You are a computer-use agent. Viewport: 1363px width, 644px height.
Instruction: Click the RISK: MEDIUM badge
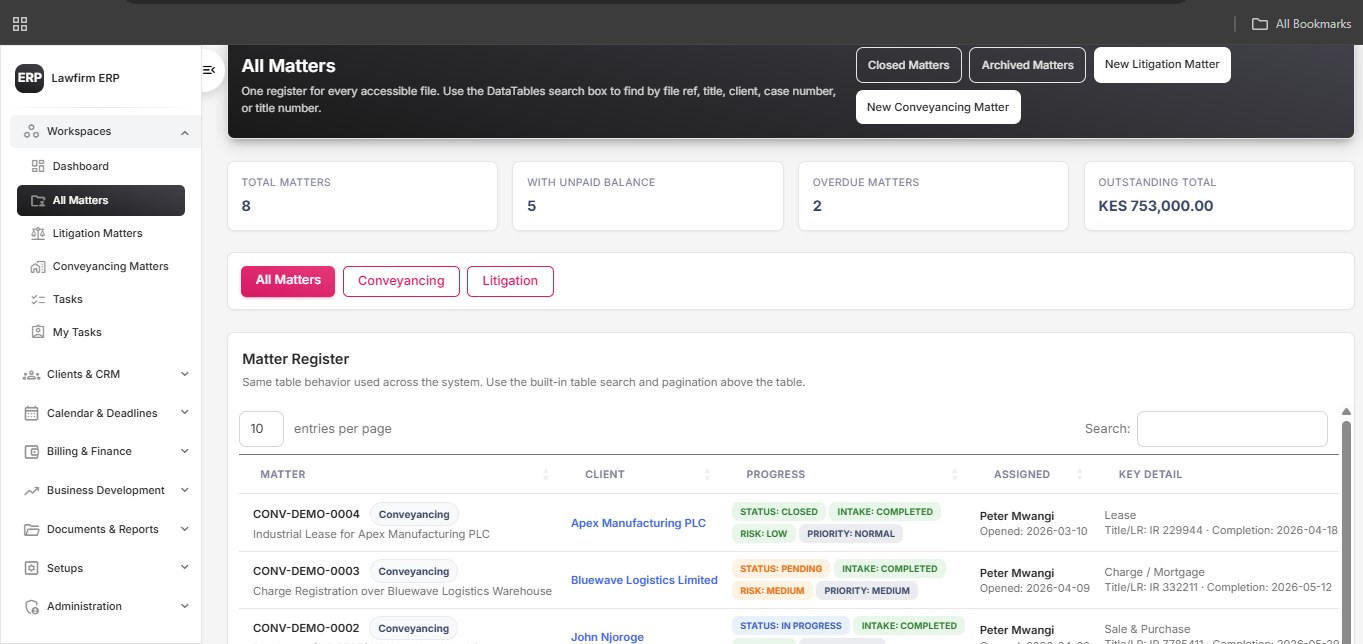click(x=772, y=591)
